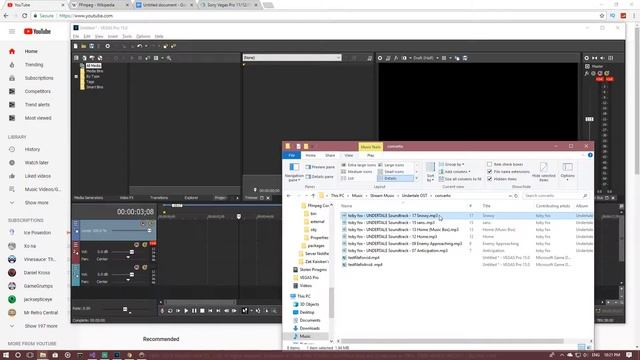This screenshot has width=640, height=360.
Task: Open the VEGAS File menu
Action: 76,37
